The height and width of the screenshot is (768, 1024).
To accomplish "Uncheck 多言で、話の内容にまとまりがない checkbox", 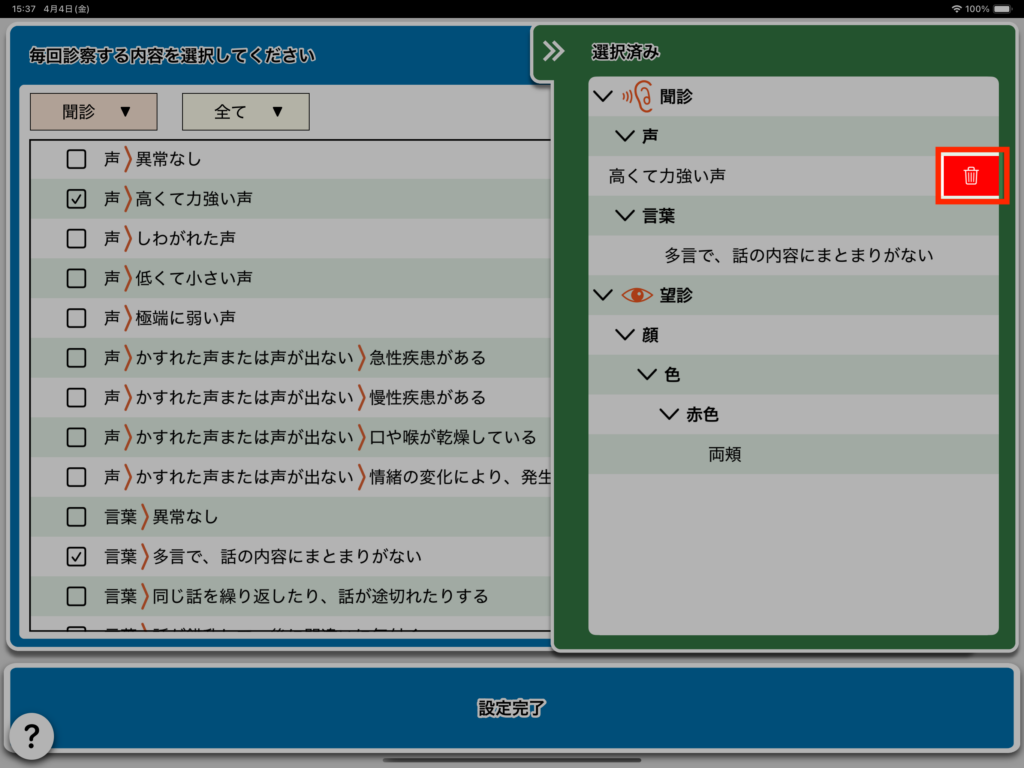I will [x=76, y=557].
